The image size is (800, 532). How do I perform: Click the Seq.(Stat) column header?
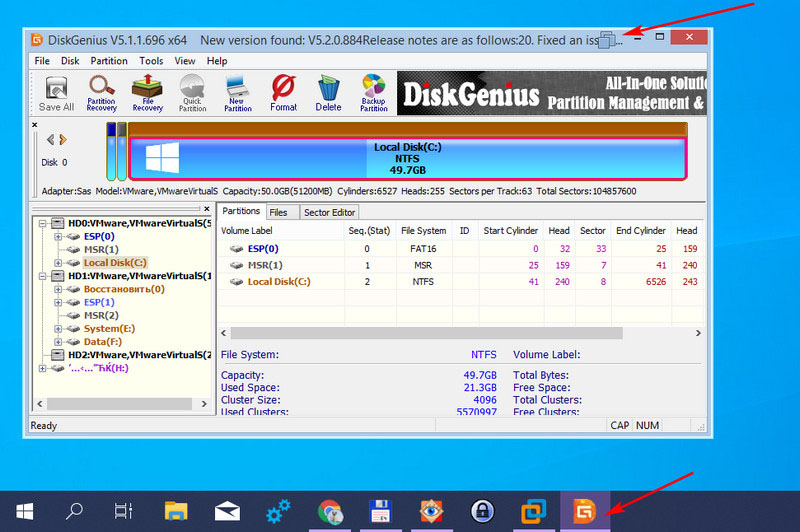tap(369, 231)
